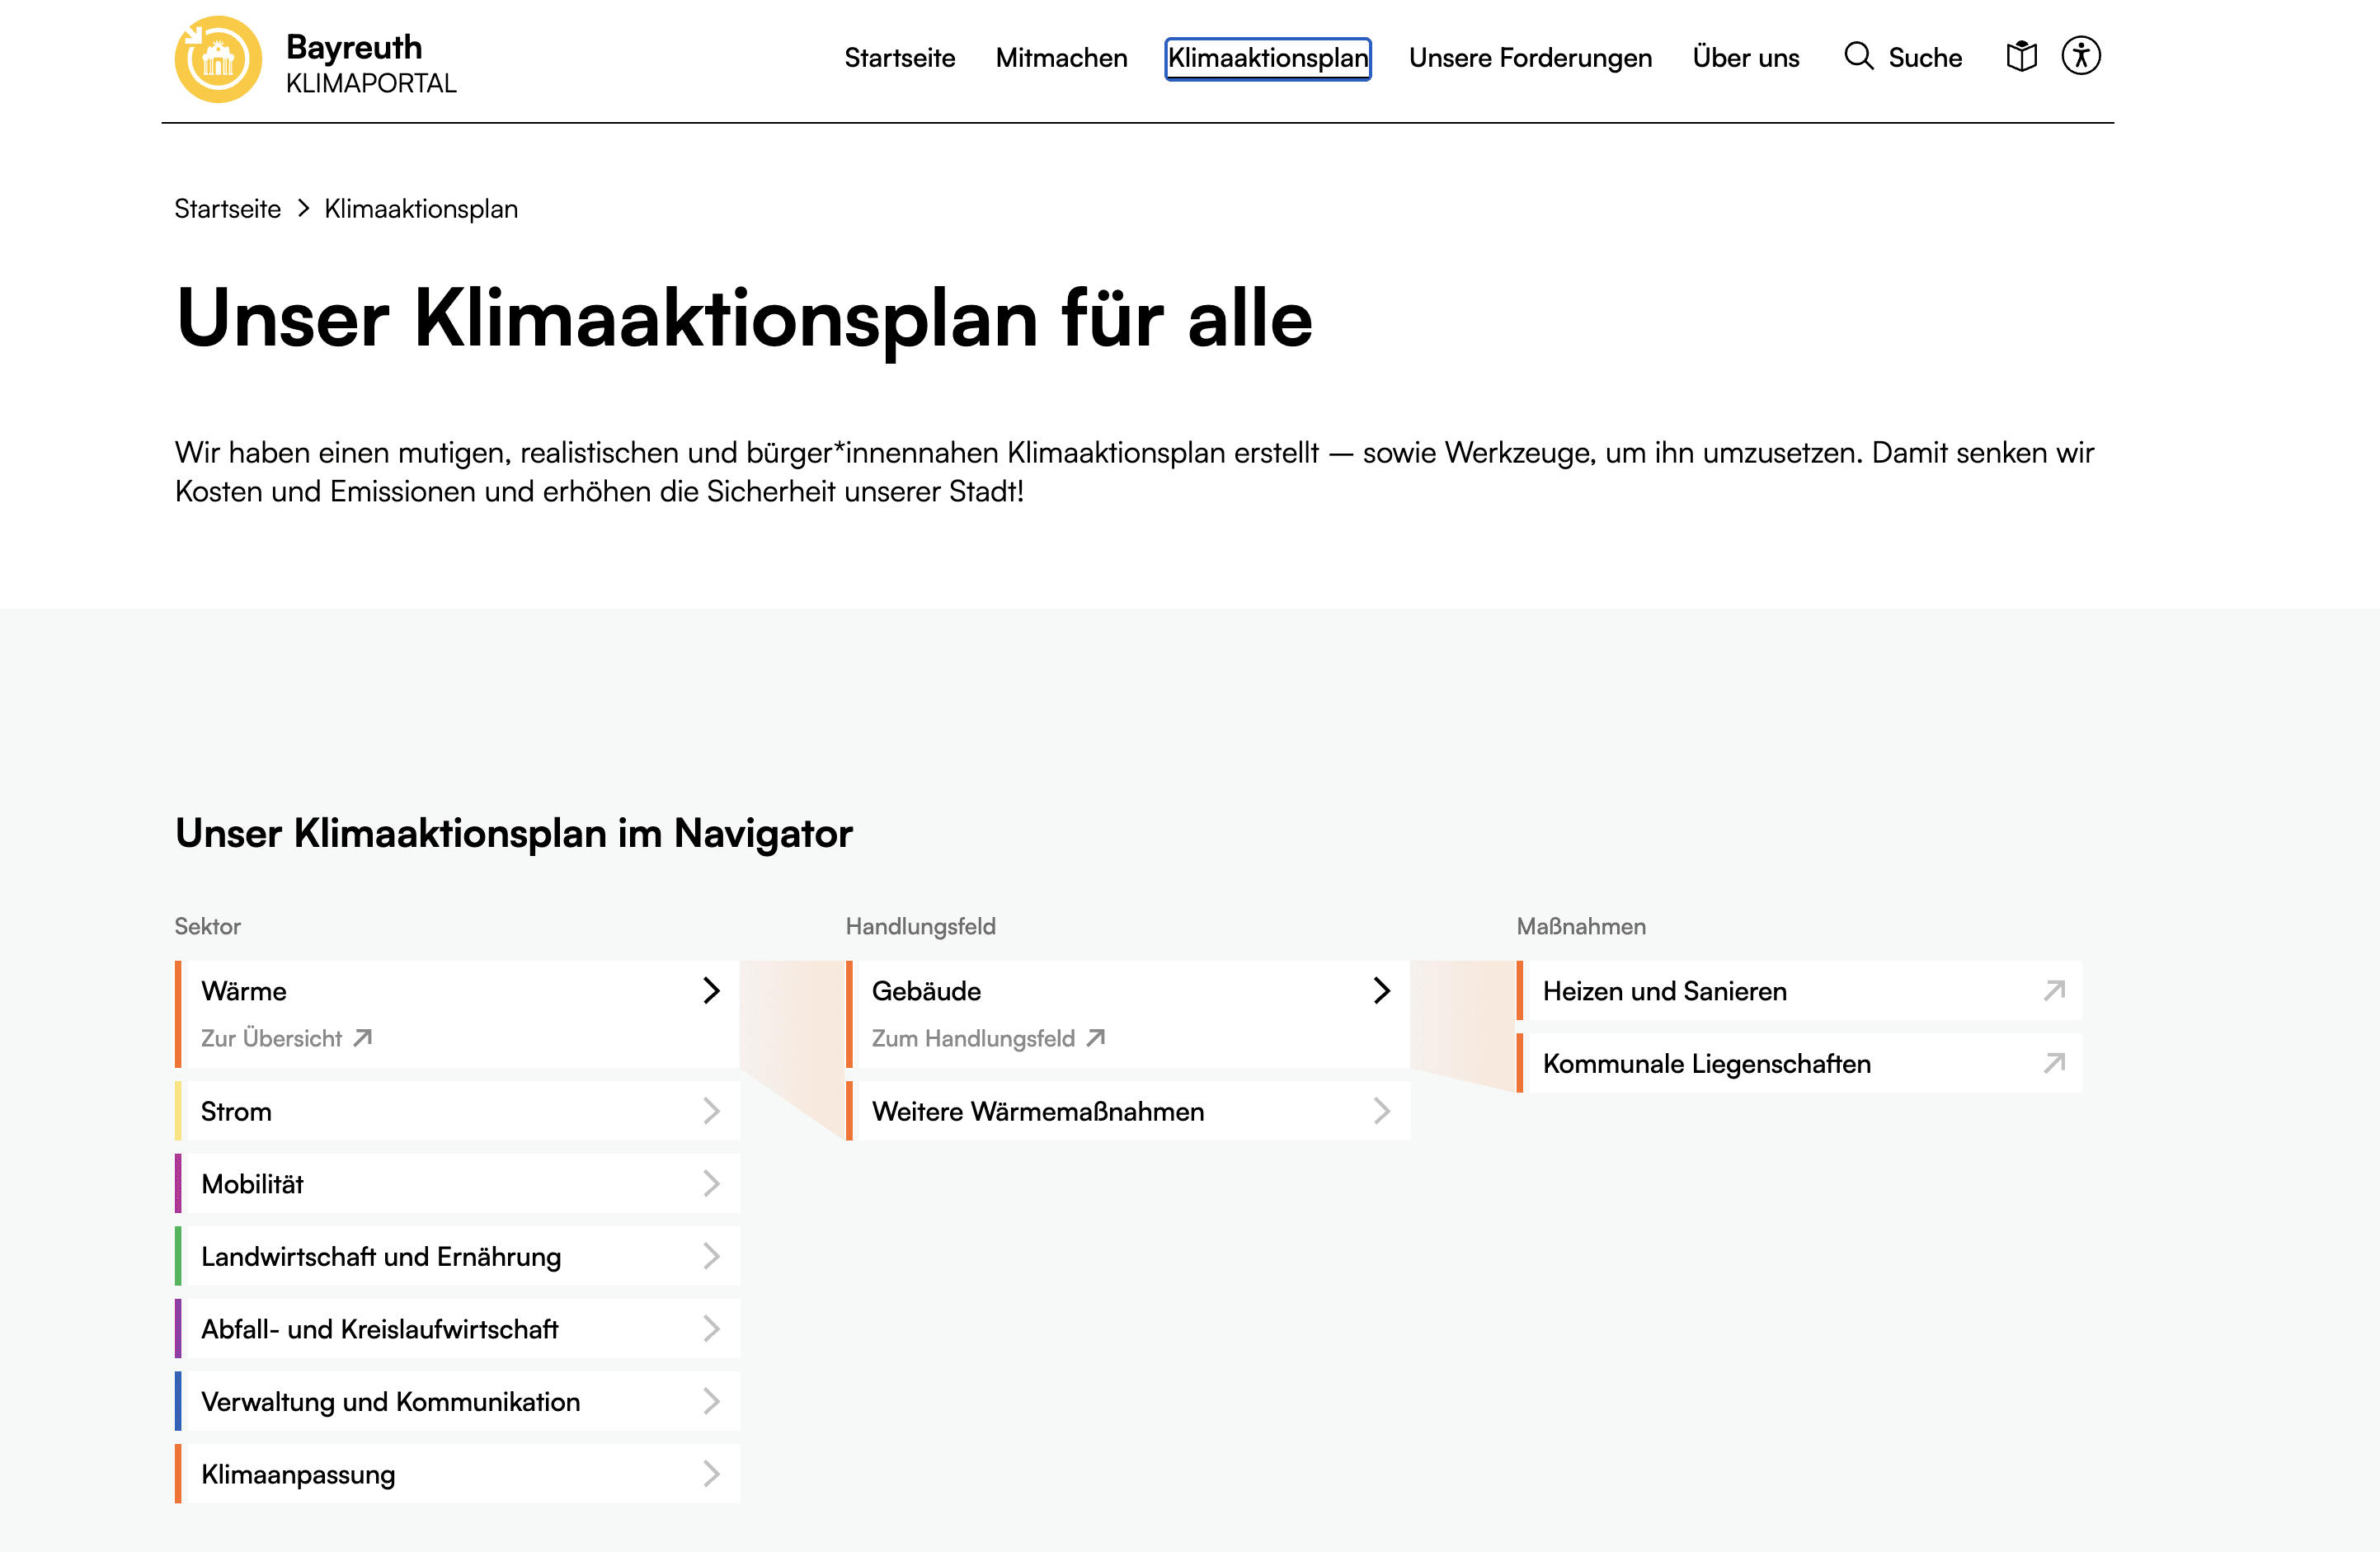Open Unsere Forderungen in the navigation
Image resolution: width=2380 pixels, height=1552 pixels.
(1530, 58)
